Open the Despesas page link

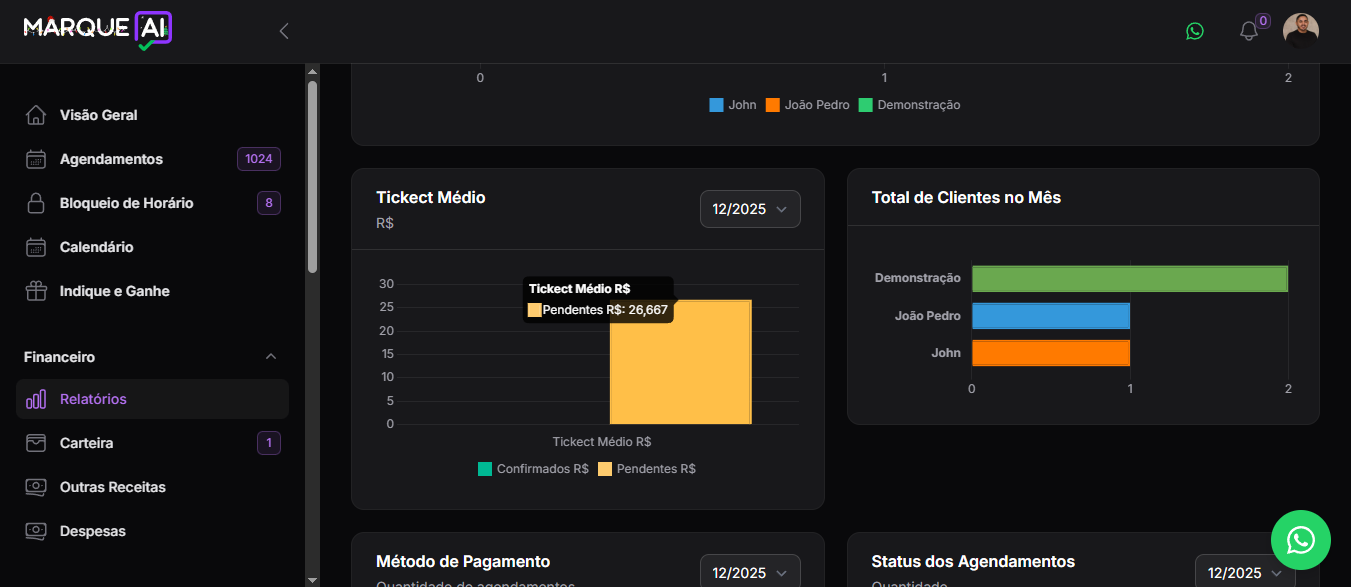tap(92, 531)
